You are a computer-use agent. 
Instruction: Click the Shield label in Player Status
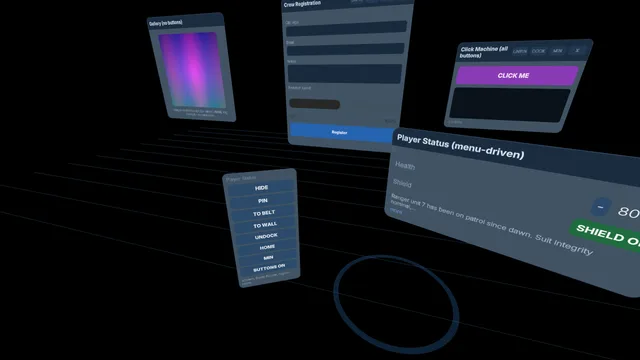[402, 183]
